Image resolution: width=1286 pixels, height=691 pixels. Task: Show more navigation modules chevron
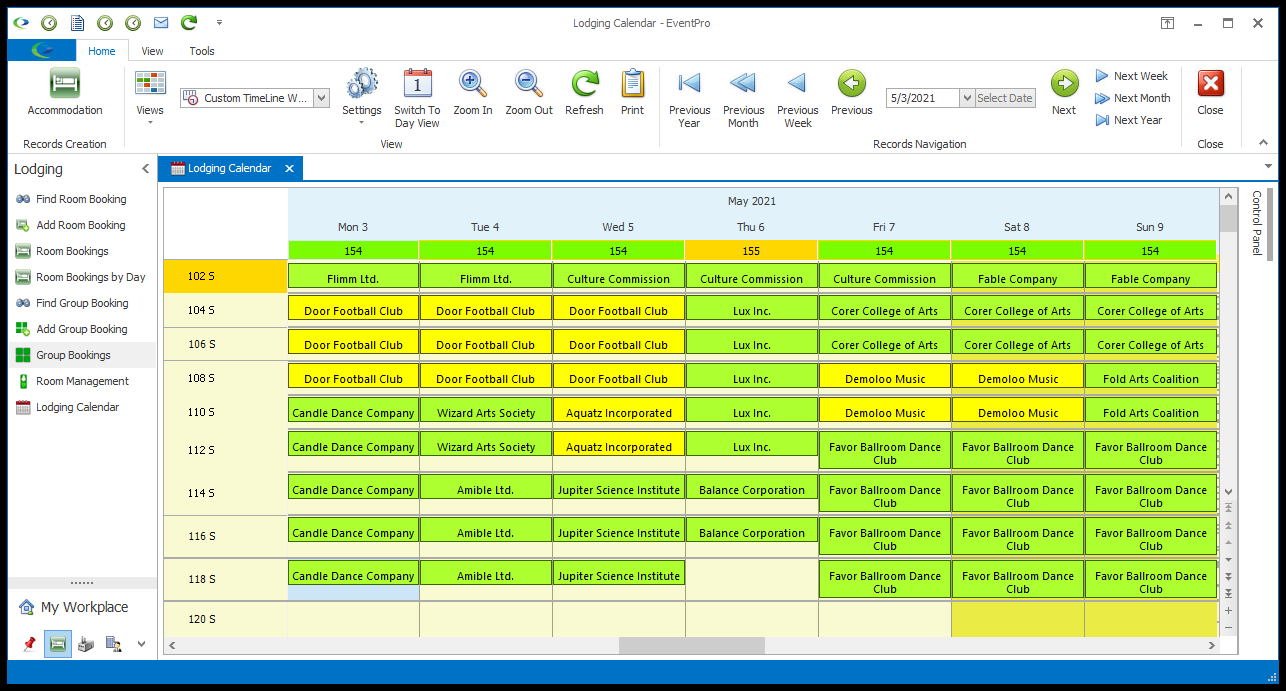click(141, 644)
